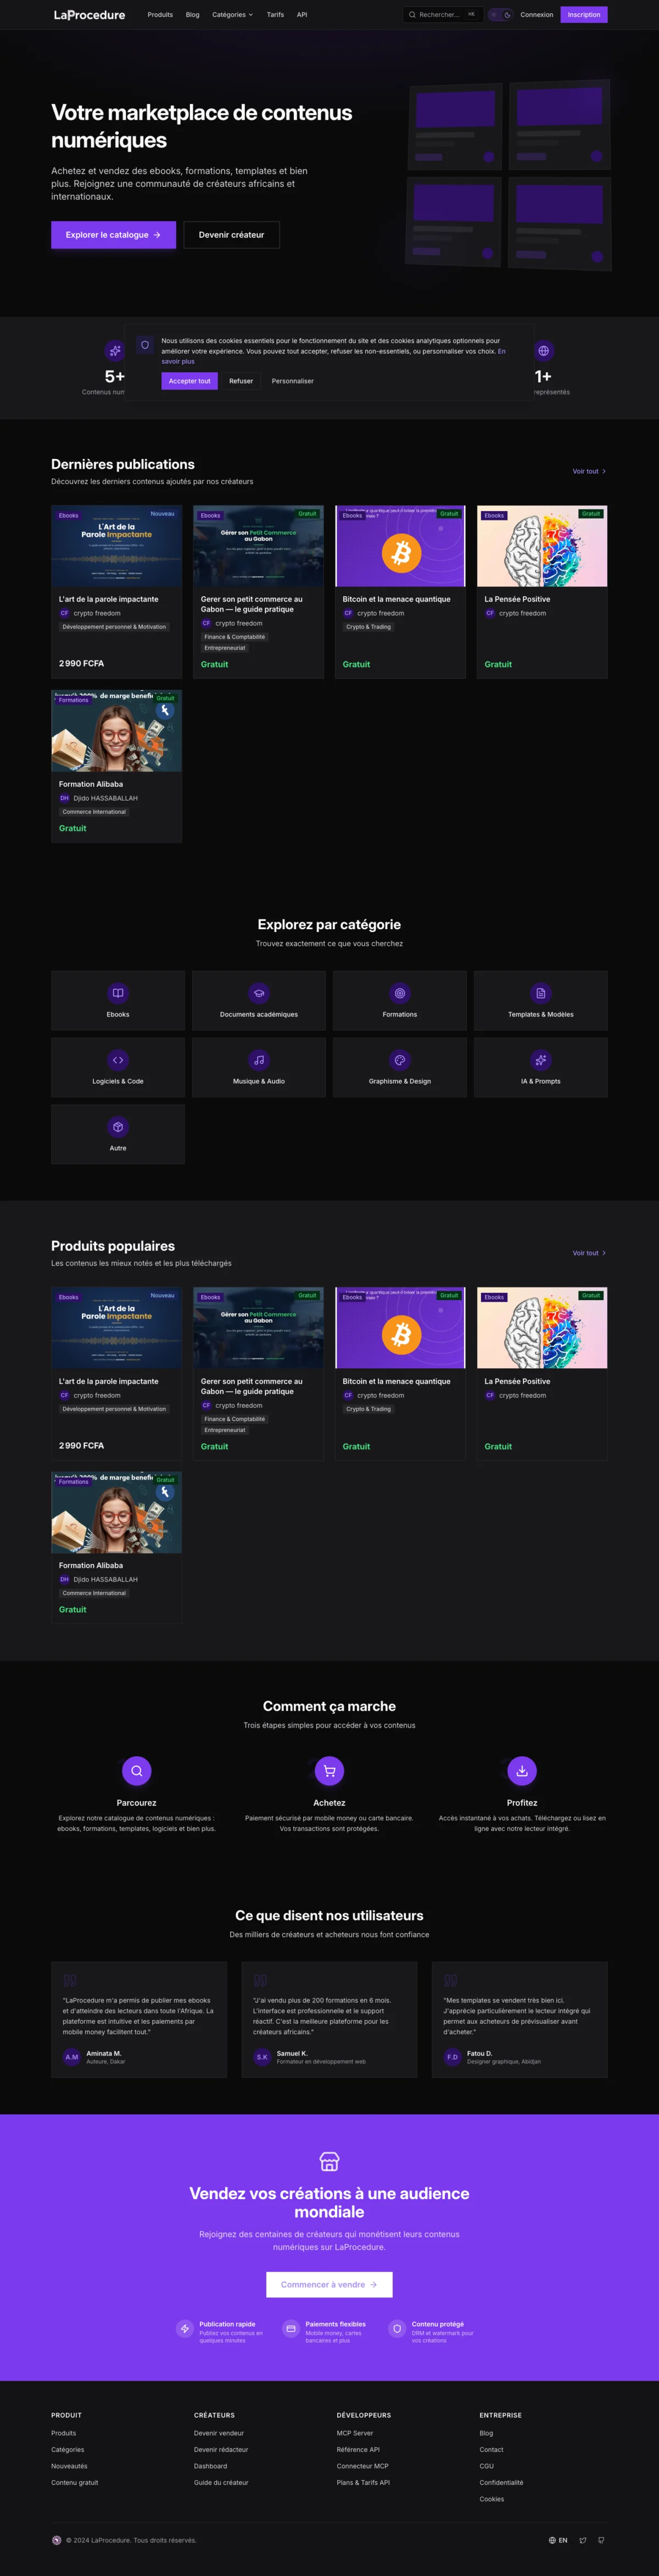
Task: Open the Produits nav item
Action: pos(160,15)
